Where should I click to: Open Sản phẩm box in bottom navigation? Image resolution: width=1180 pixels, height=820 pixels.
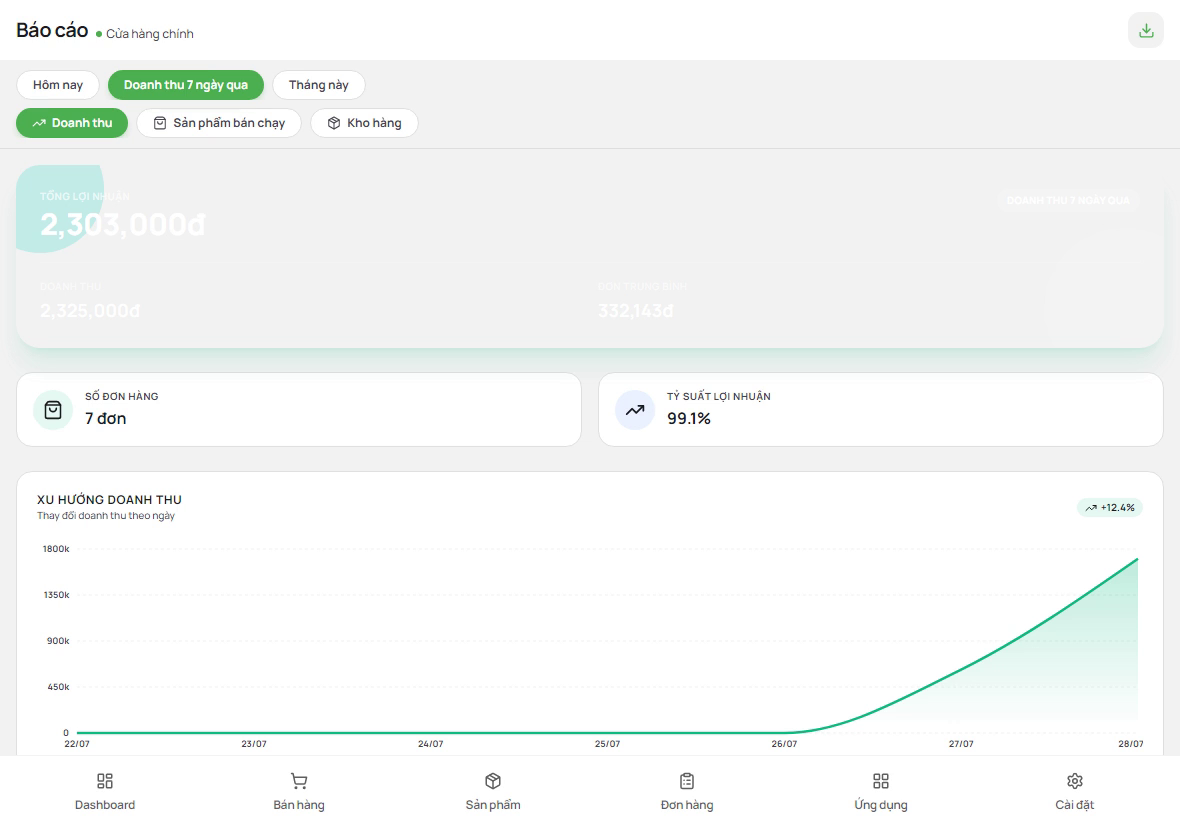(x=493, y=791)
